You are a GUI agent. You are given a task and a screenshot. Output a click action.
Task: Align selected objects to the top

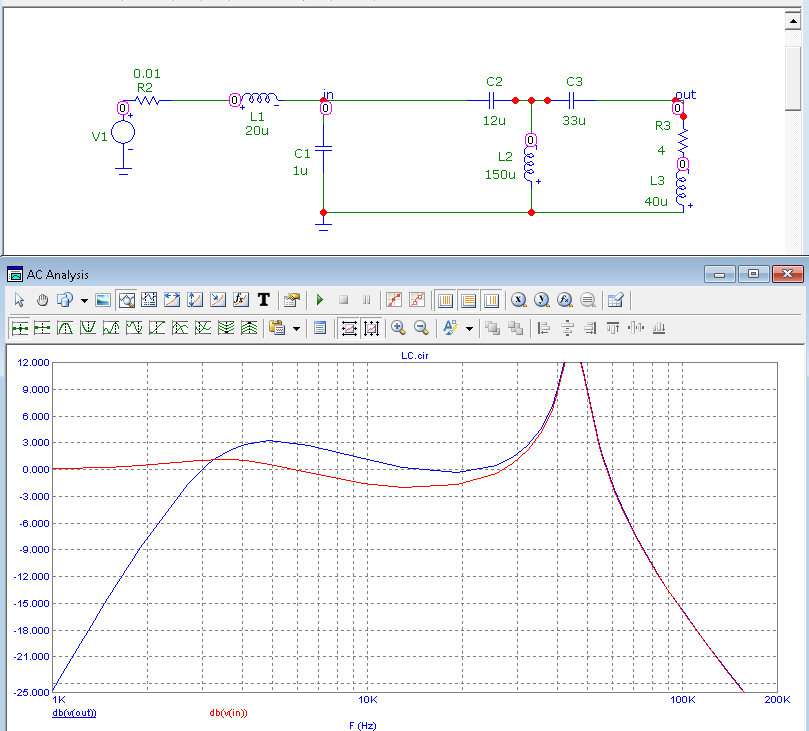[612, 328]
